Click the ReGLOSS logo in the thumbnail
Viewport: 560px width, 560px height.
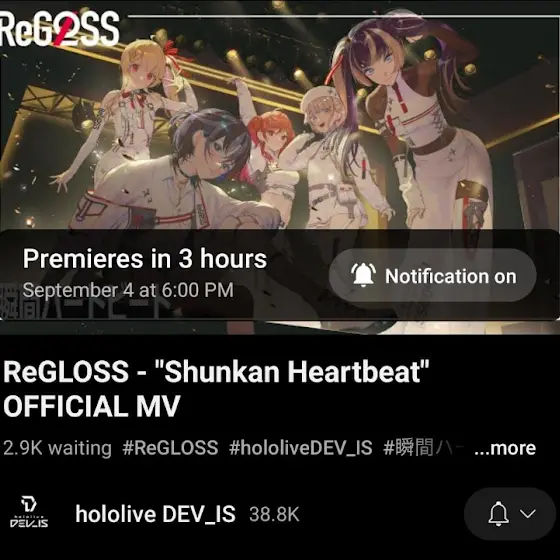[x=59, y=29]
